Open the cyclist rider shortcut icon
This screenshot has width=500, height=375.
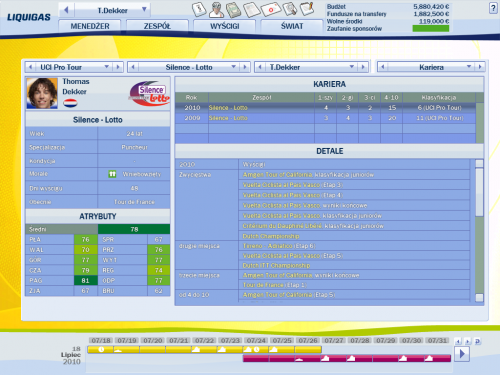tap(216, 9)
